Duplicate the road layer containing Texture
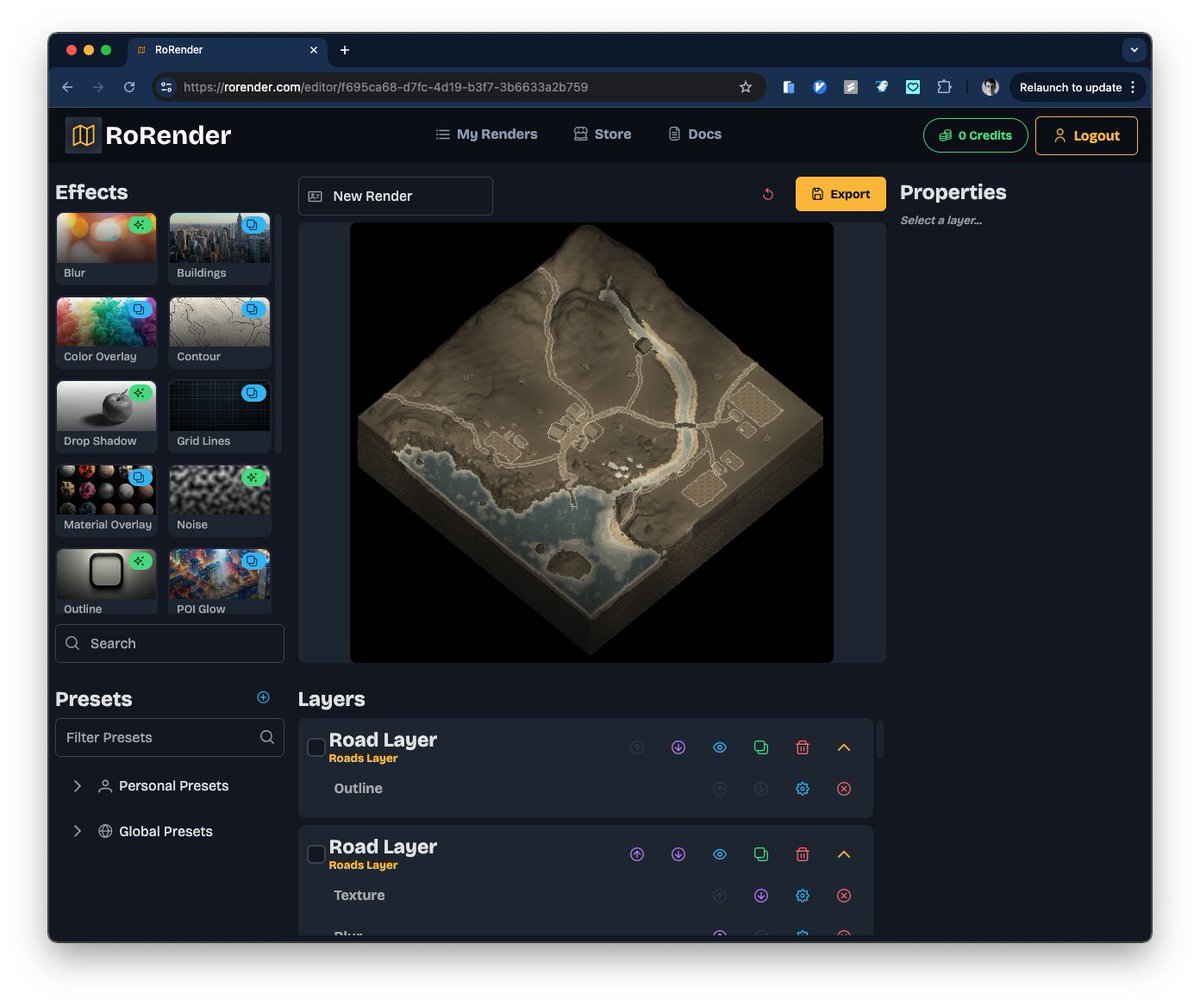The image size is (1200, 1006). [761, 854]
